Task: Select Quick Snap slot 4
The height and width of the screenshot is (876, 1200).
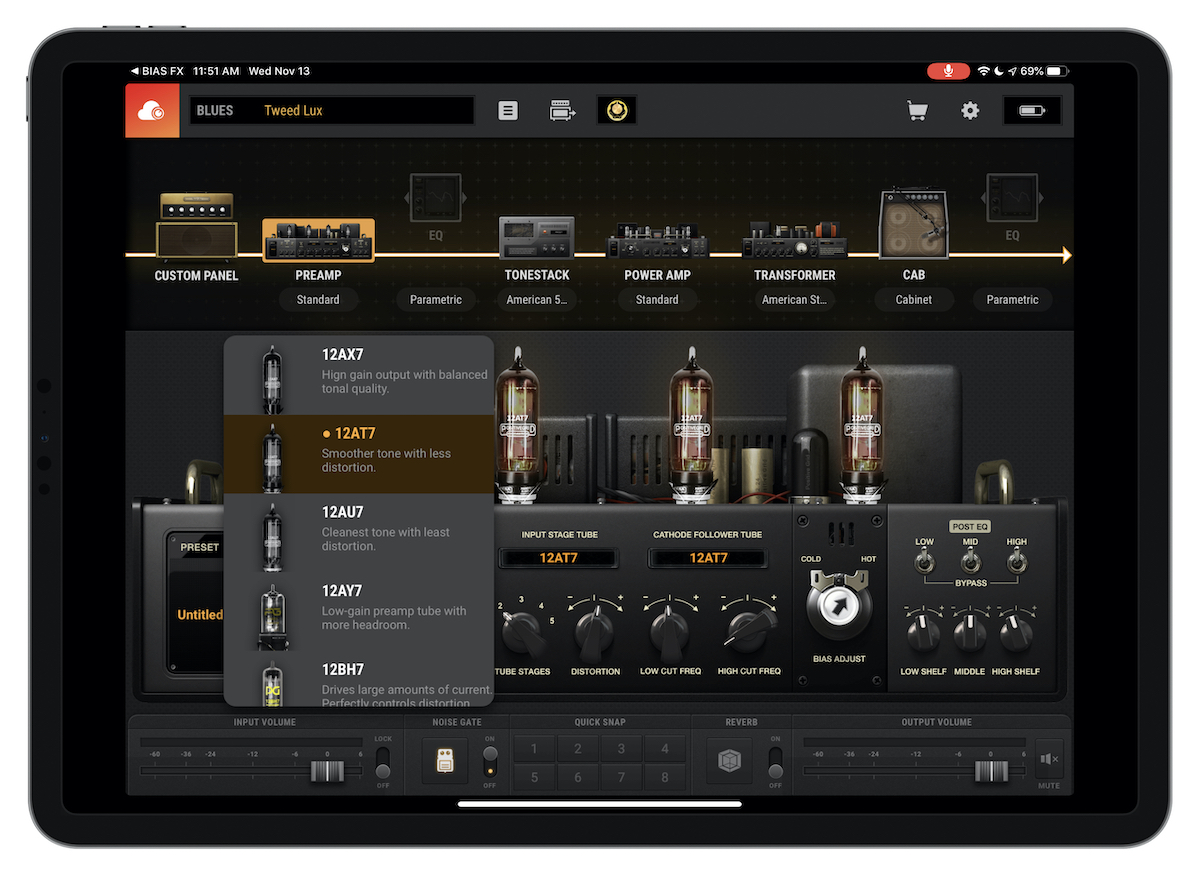Action: click(x=664, y=749)
